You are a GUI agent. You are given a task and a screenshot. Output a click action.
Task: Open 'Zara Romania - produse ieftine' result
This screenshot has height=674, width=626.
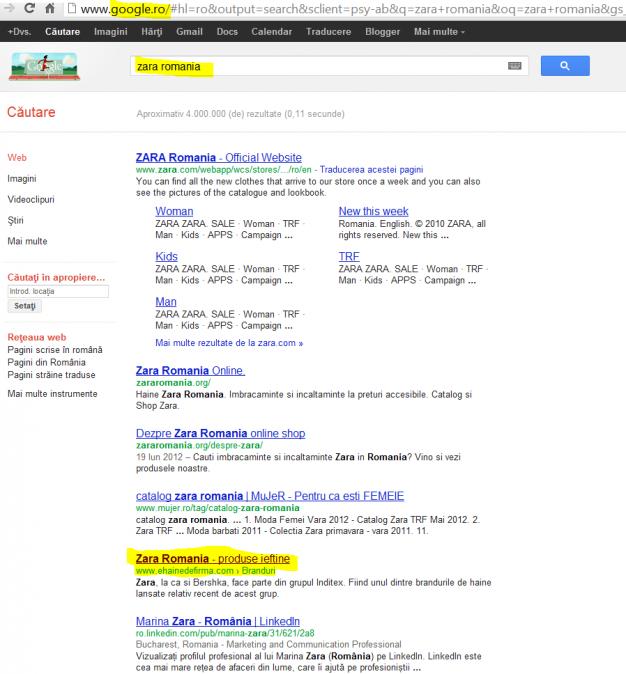coord(213,559)
